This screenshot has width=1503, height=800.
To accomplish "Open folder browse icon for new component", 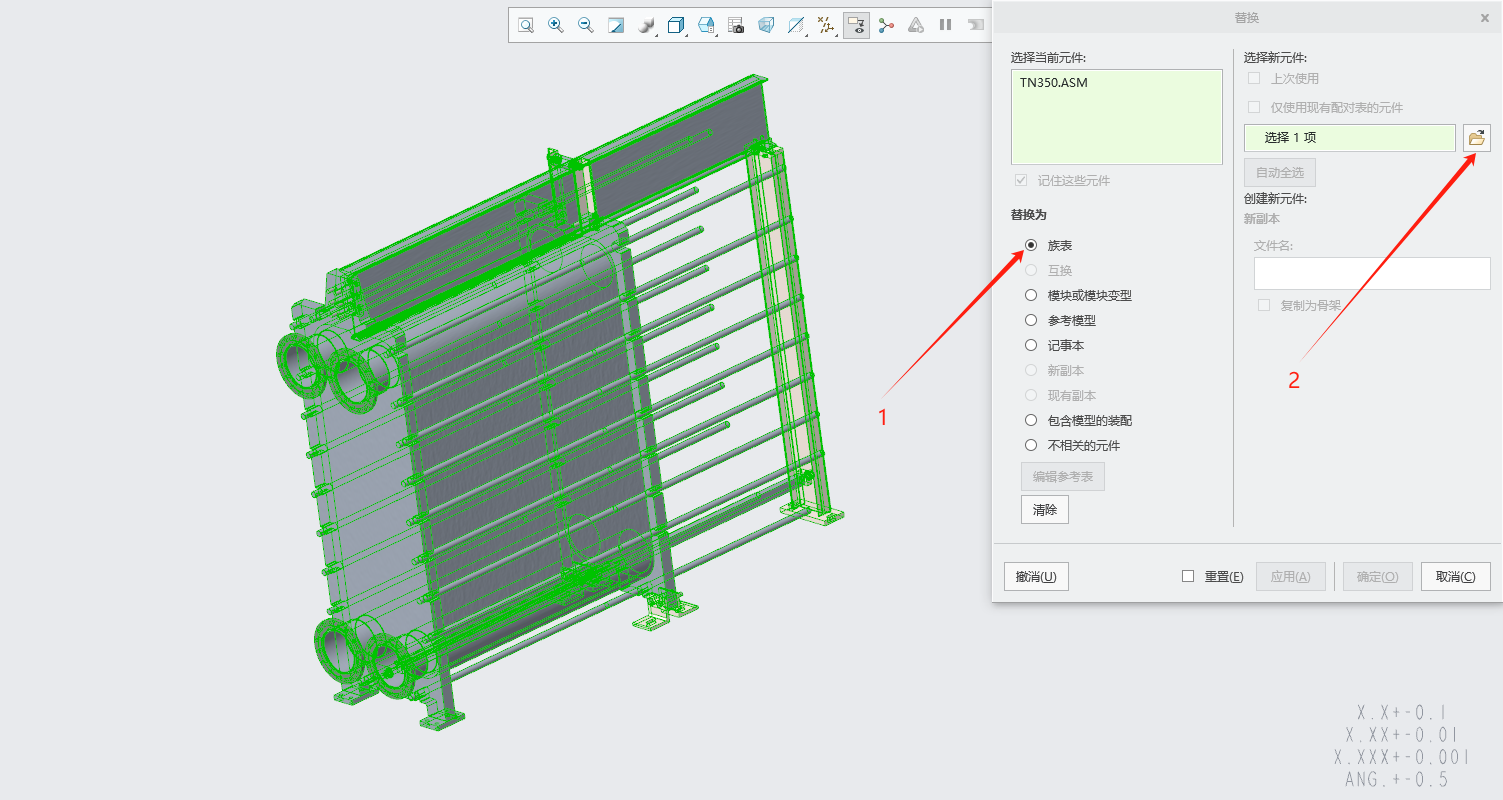I will [x=1477, y=138].
